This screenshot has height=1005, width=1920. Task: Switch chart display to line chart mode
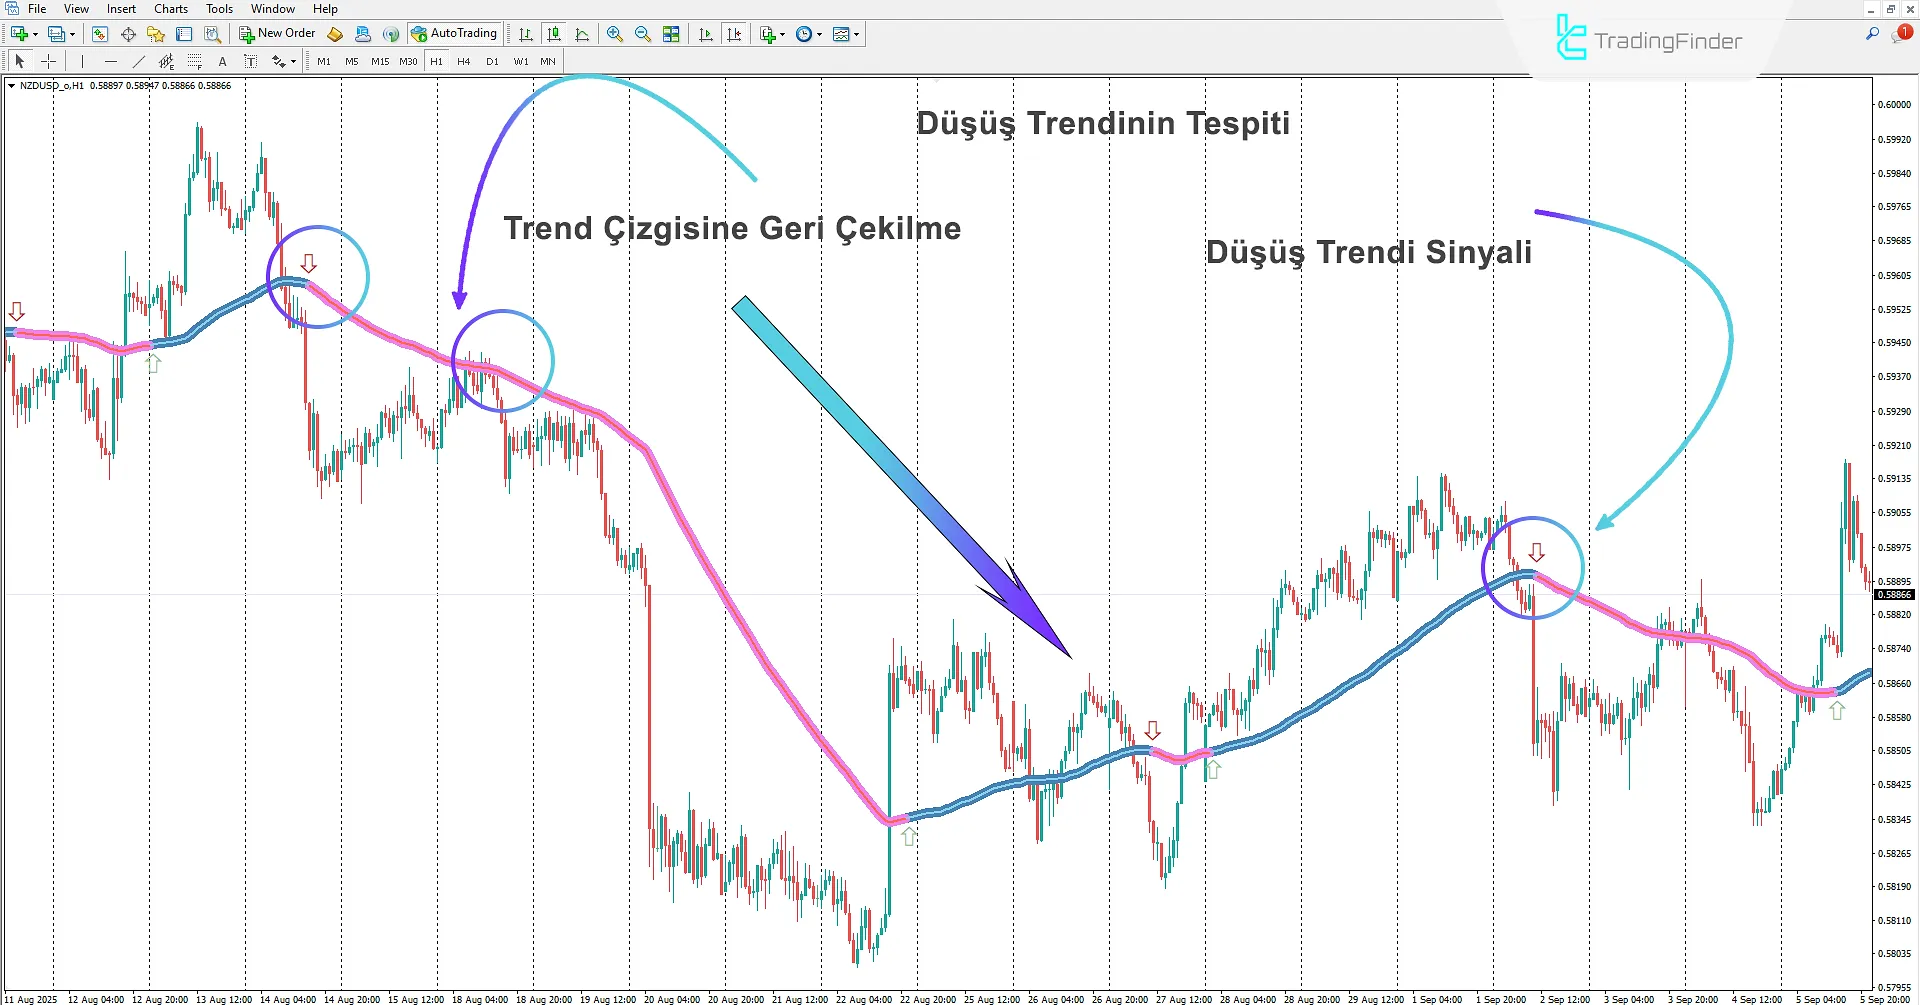click(583, 33)
